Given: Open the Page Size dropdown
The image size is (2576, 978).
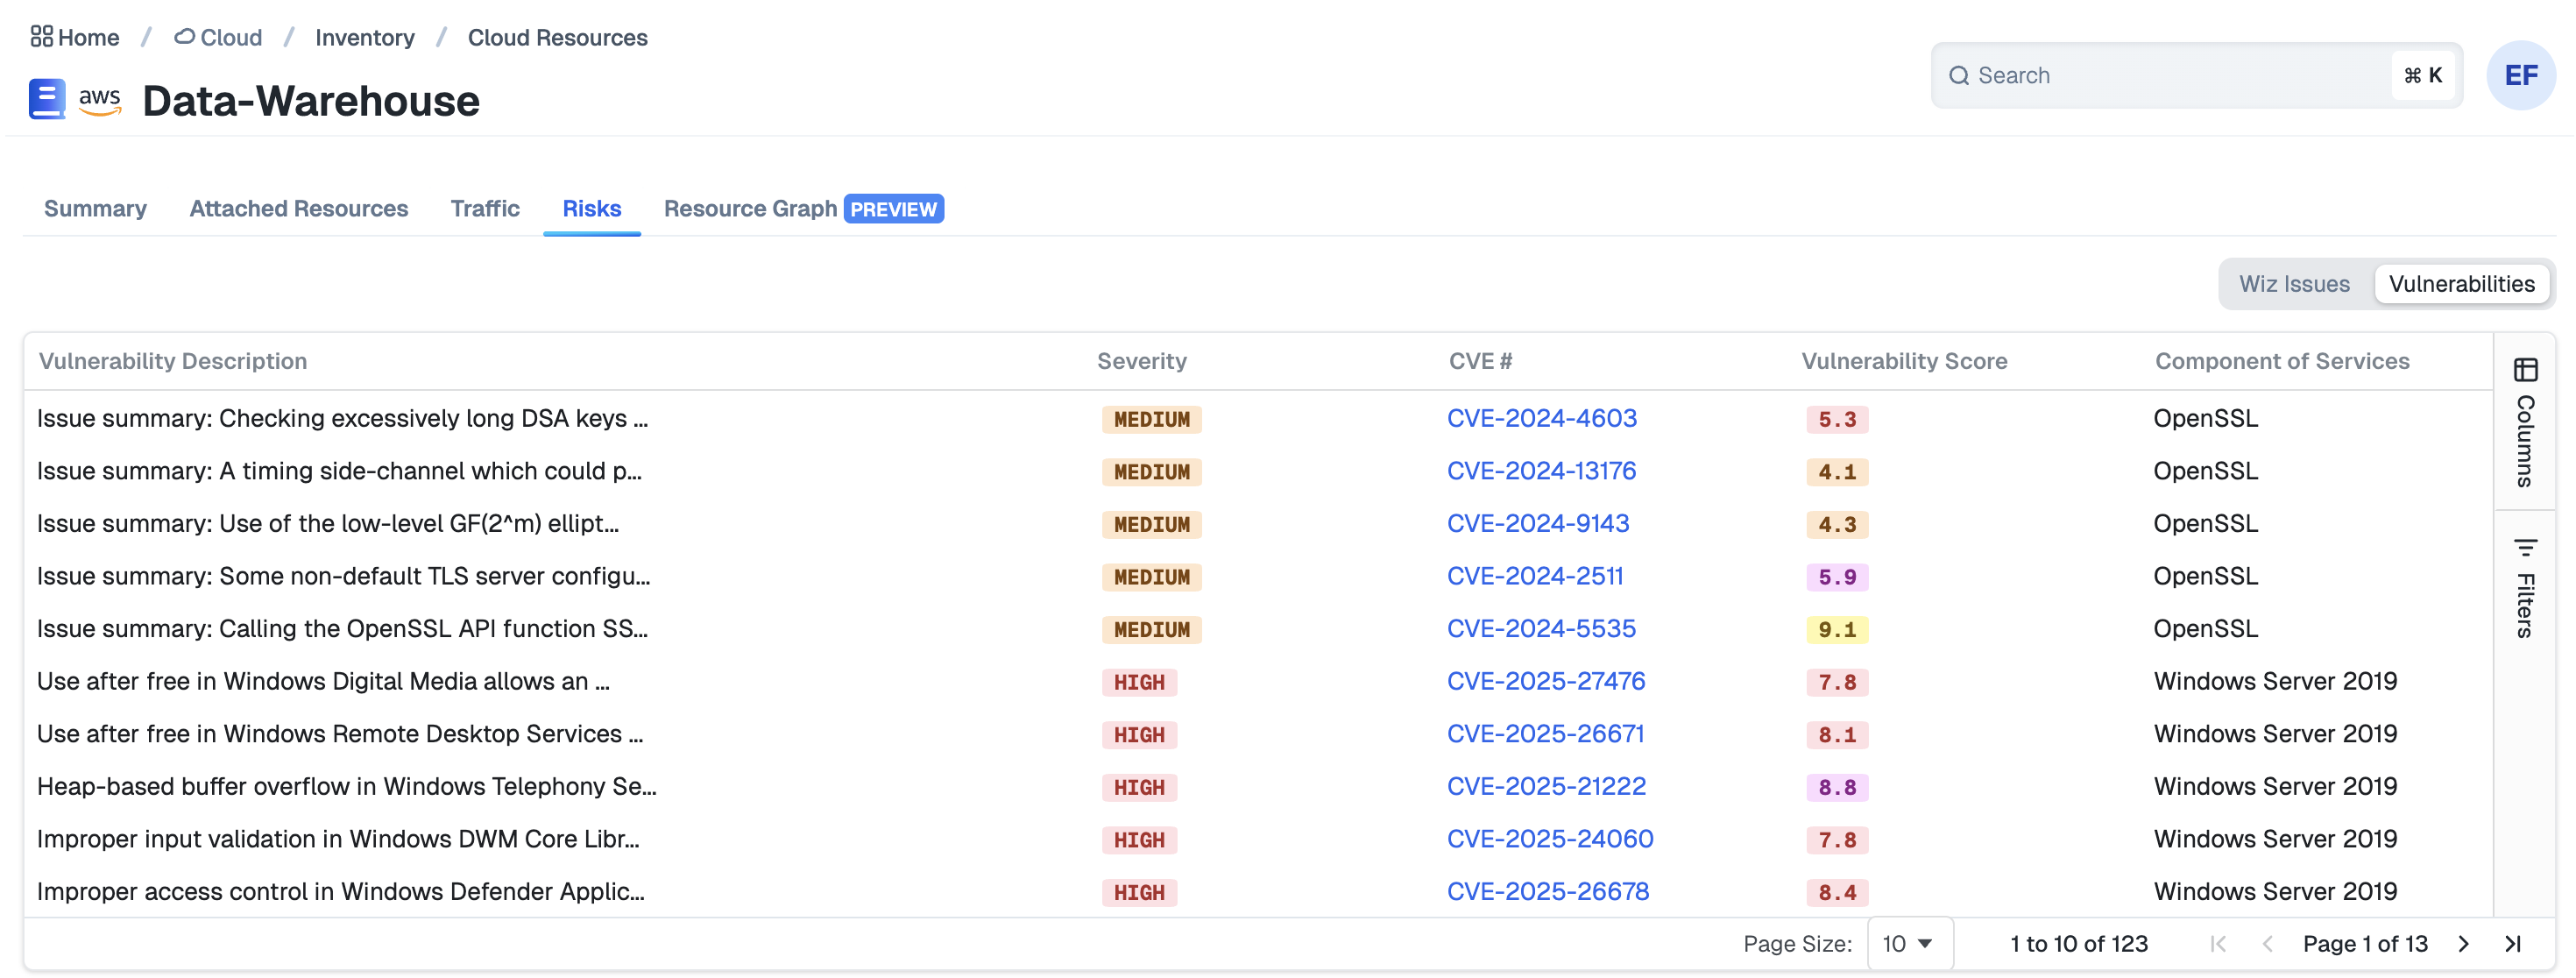Looking at the screenshot, I should tap(1909, 943).
